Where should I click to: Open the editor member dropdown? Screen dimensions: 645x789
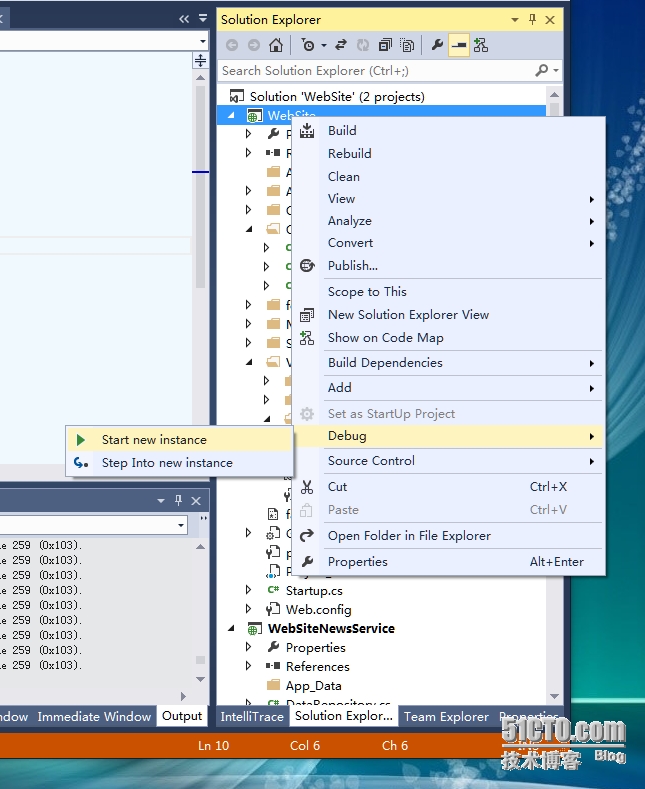coord(203,41)
